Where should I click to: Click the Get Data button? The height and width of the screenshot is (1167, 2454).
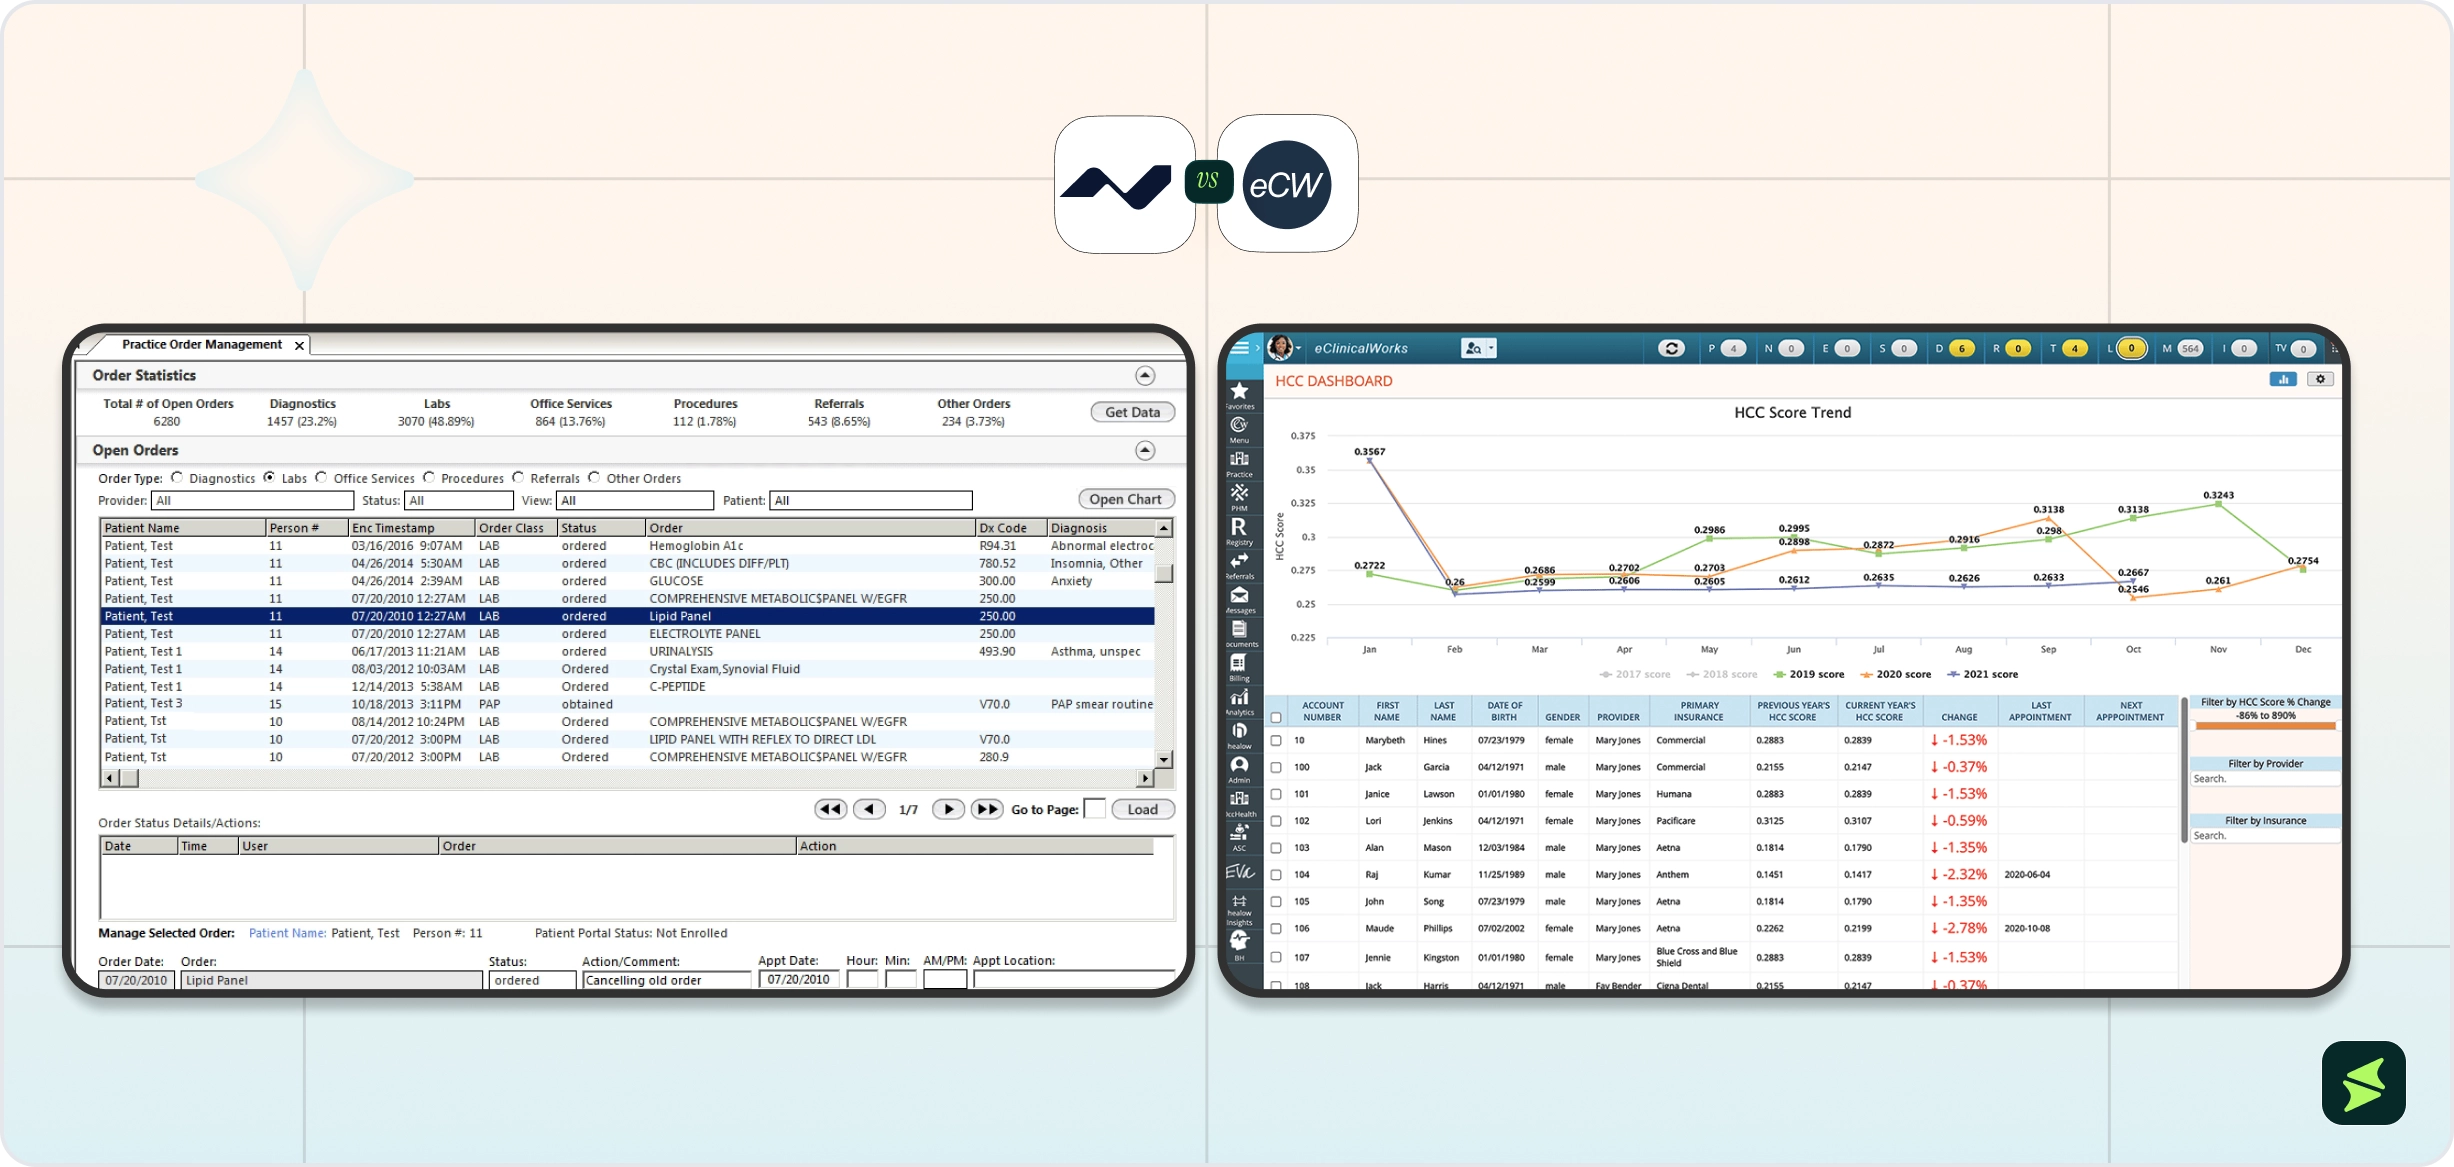pyautogui.click(x=1132, y=412)
